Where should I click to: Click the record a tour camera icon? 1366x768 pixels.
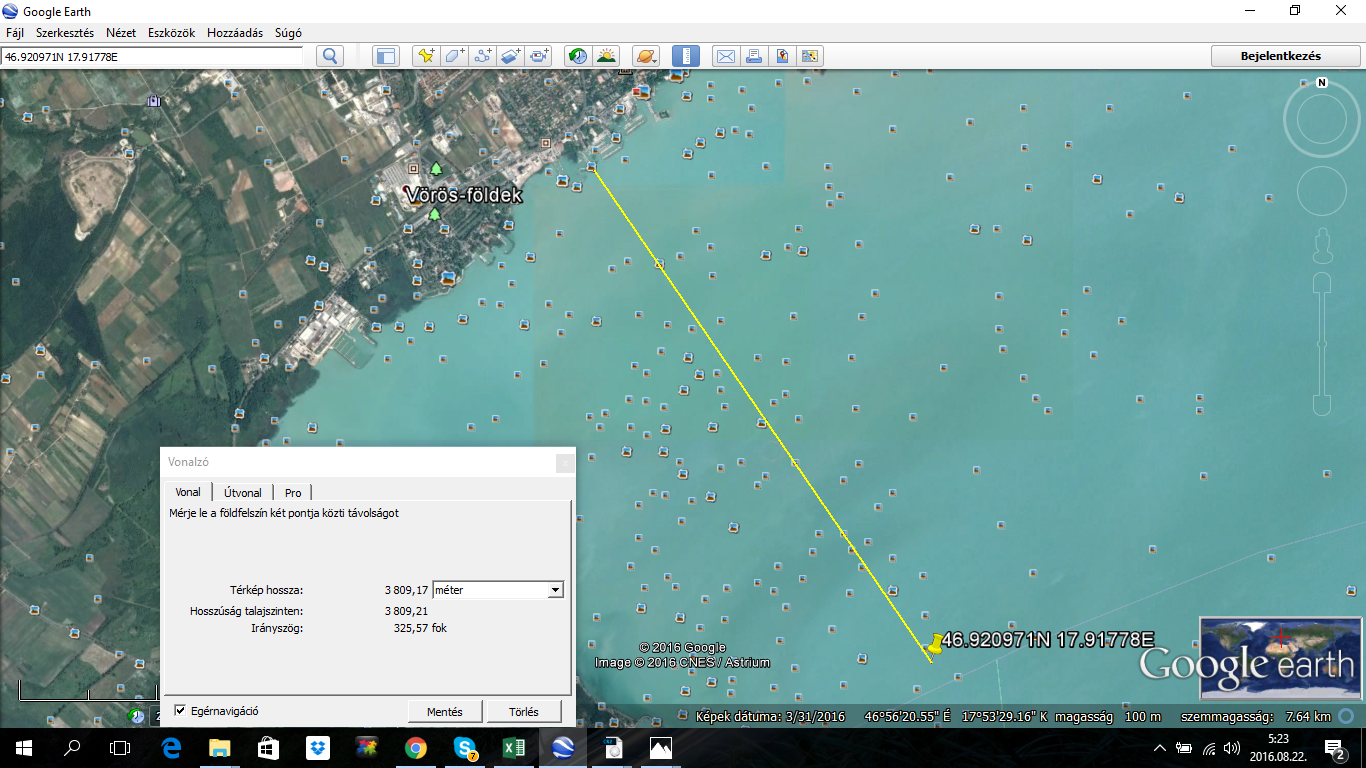[x=540, y=56]
